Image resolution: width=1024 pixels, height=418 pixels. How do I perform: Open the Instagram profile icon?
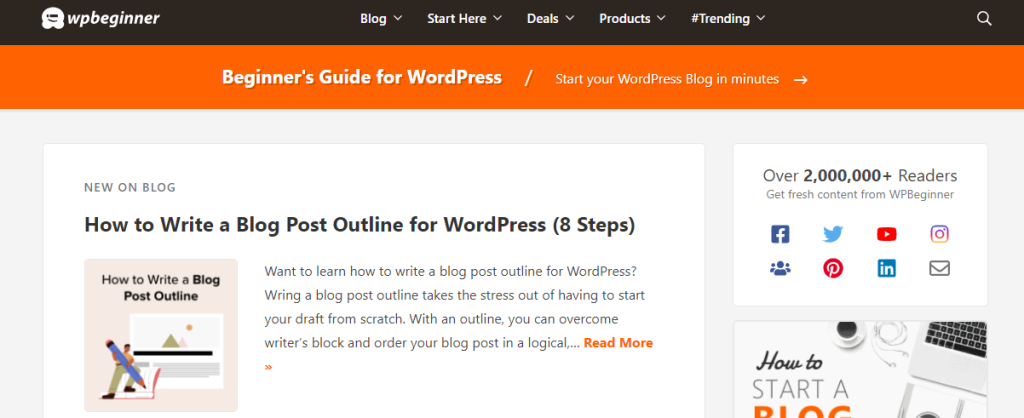point(939,234)
